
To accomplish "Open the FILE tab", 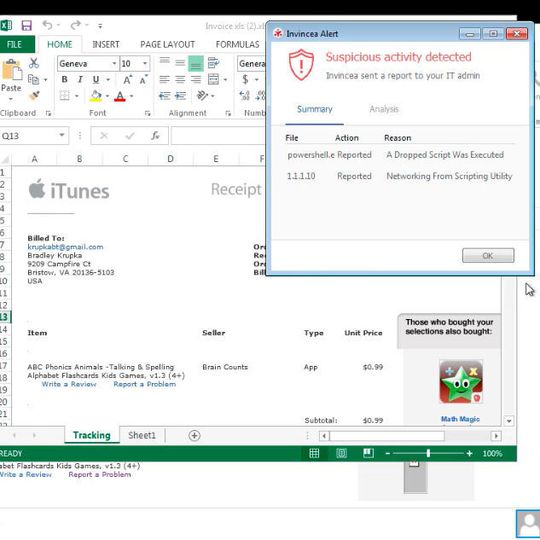I will point(14,44).
